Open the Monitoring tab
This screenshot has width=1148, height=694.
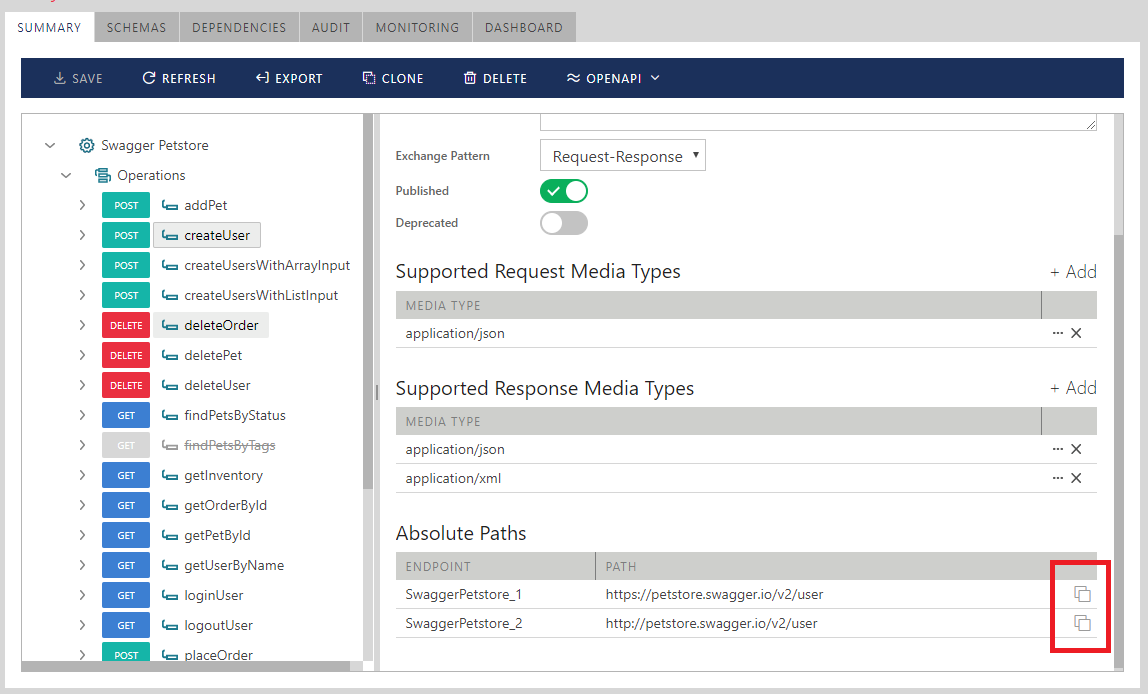[x=417, y=28]
